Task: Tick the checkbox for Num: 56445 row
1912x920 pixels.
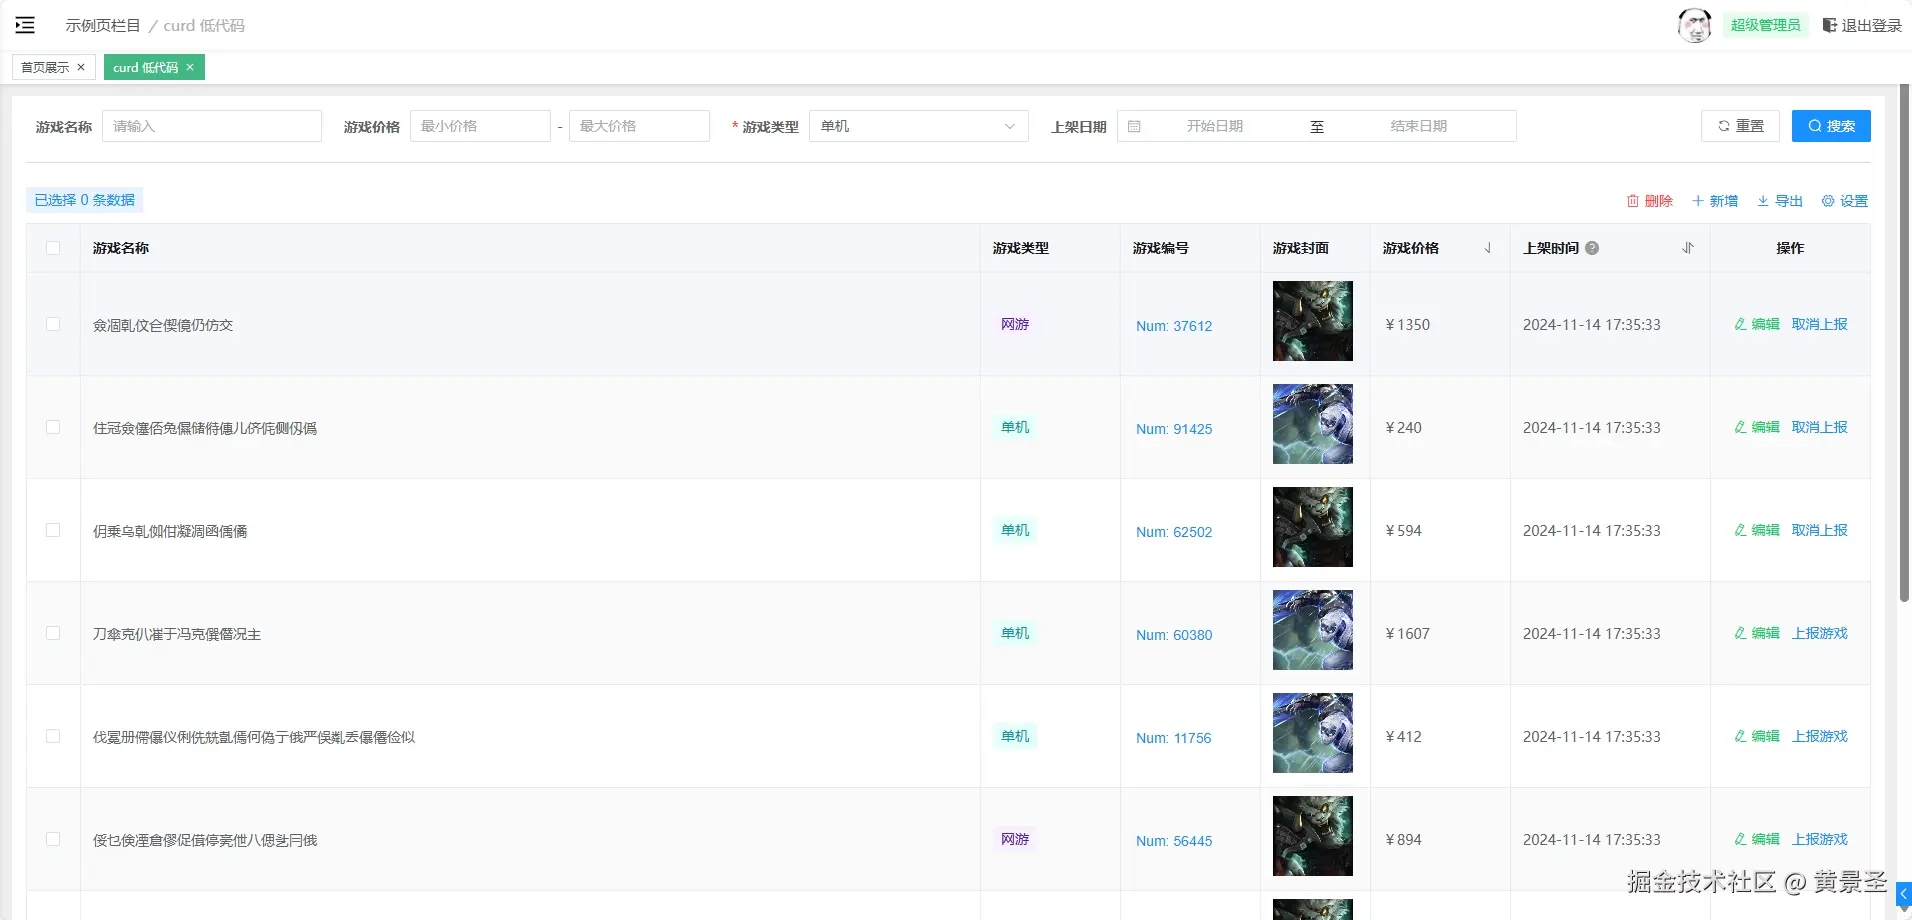Action: point(53,839)
